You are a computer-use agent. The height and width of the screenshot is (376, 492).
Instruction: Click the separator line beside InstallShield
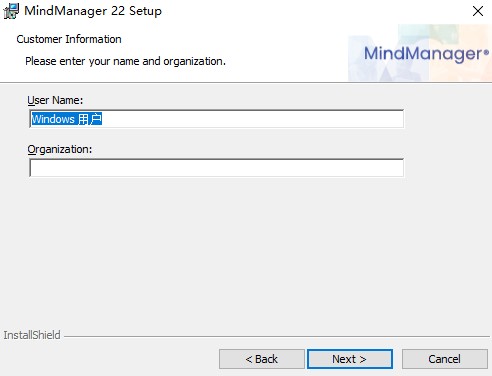coord(277,336)
